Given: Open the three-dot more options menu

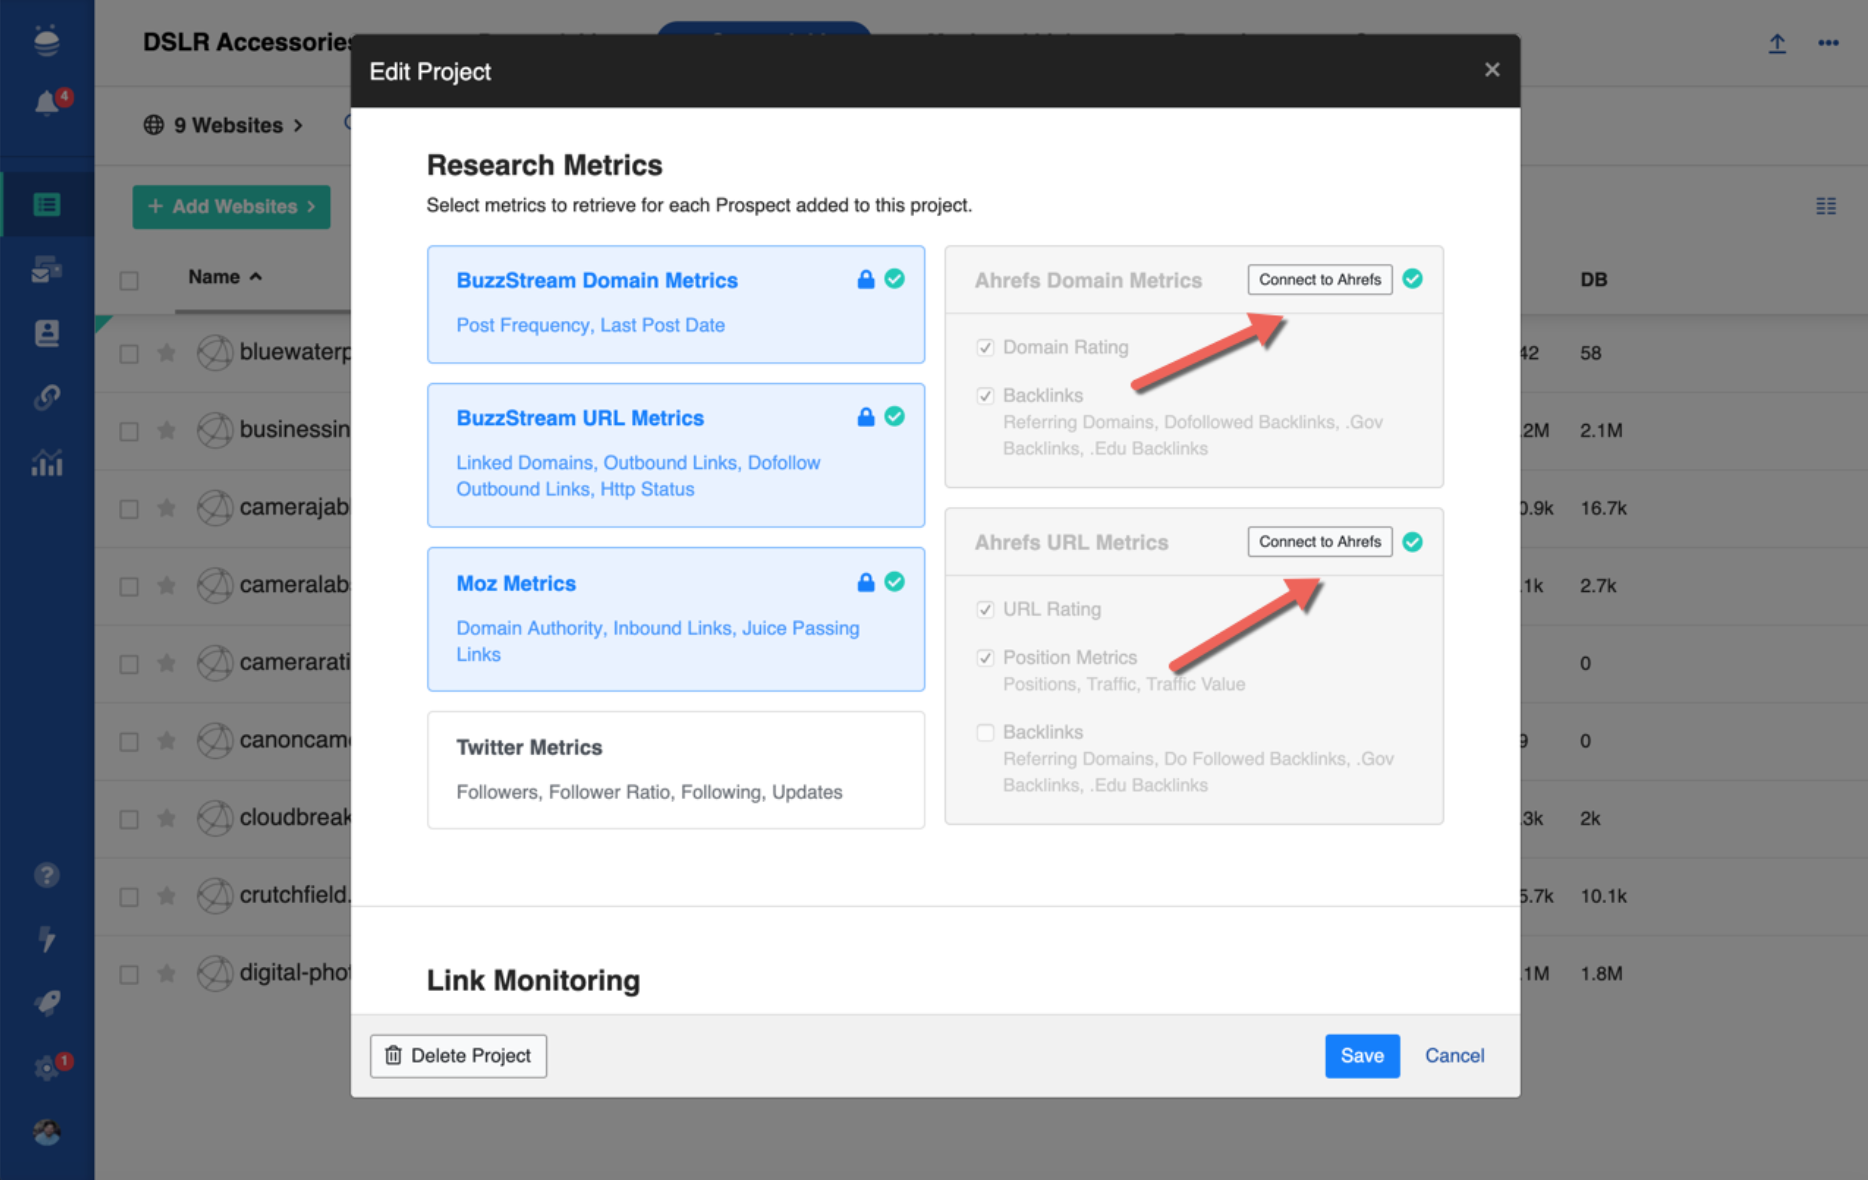Looking at the screenshot, I should click(x=1828, y=43).
